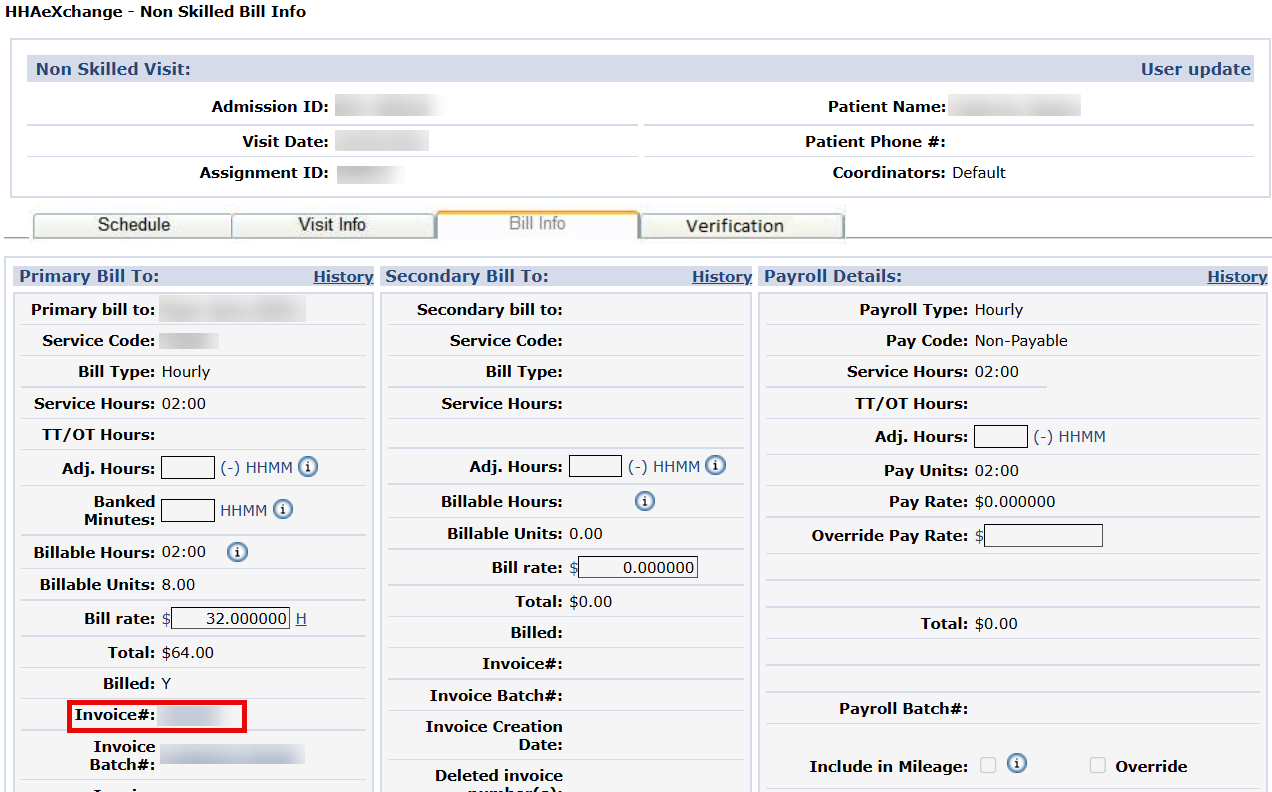Focus the Banked Minutes input field
The height and width of the screenshot is (792, 1272).
coord(188,510)
